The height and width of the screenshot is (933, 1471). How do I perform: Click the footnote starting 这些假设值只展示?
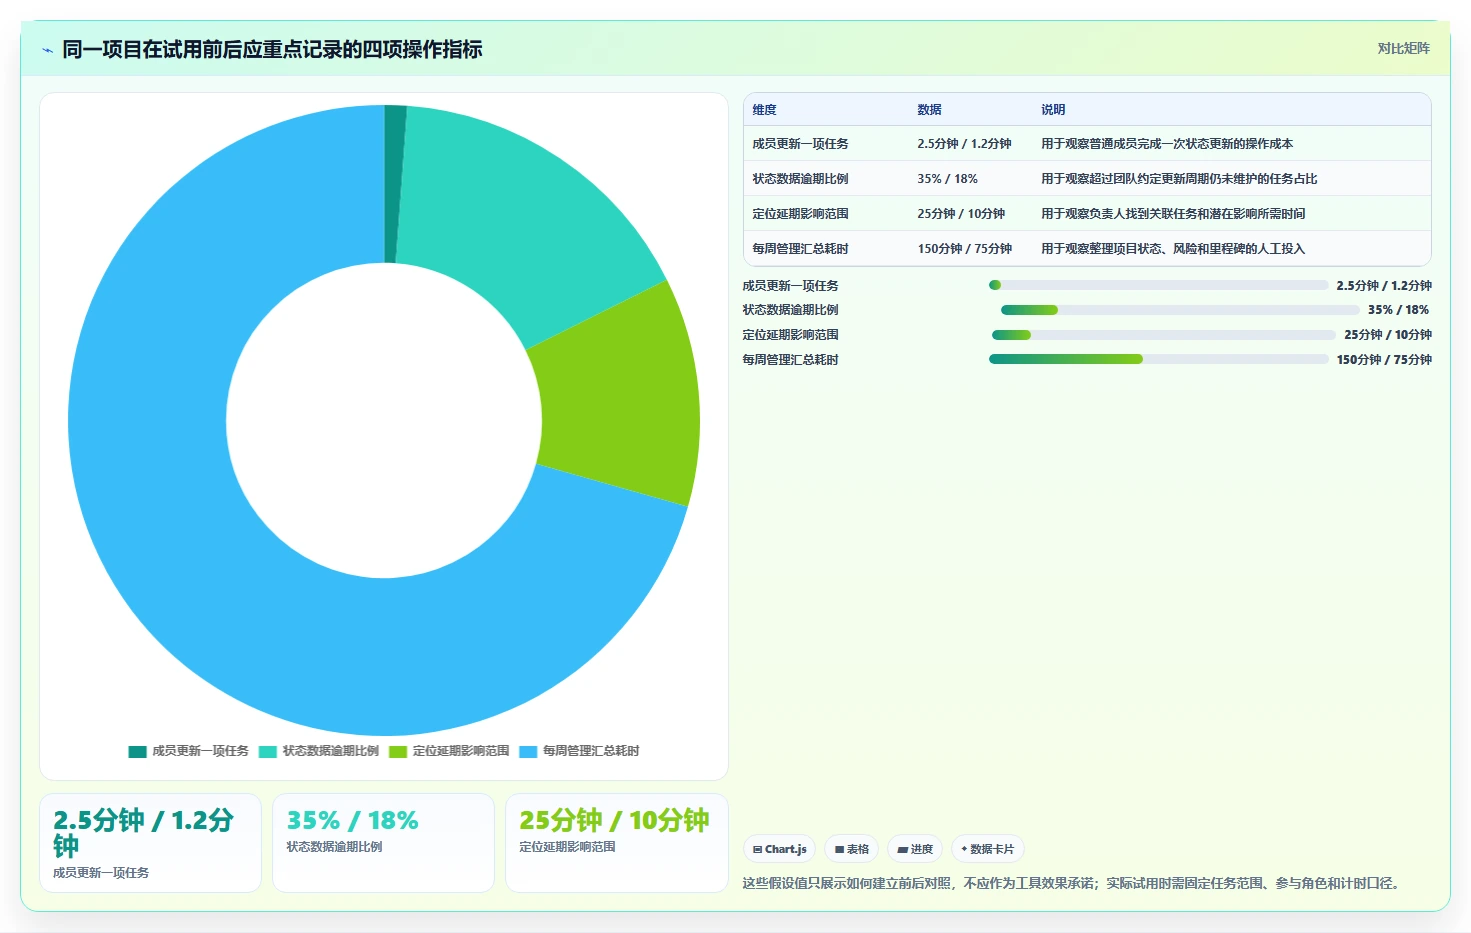pos(1073,883)
